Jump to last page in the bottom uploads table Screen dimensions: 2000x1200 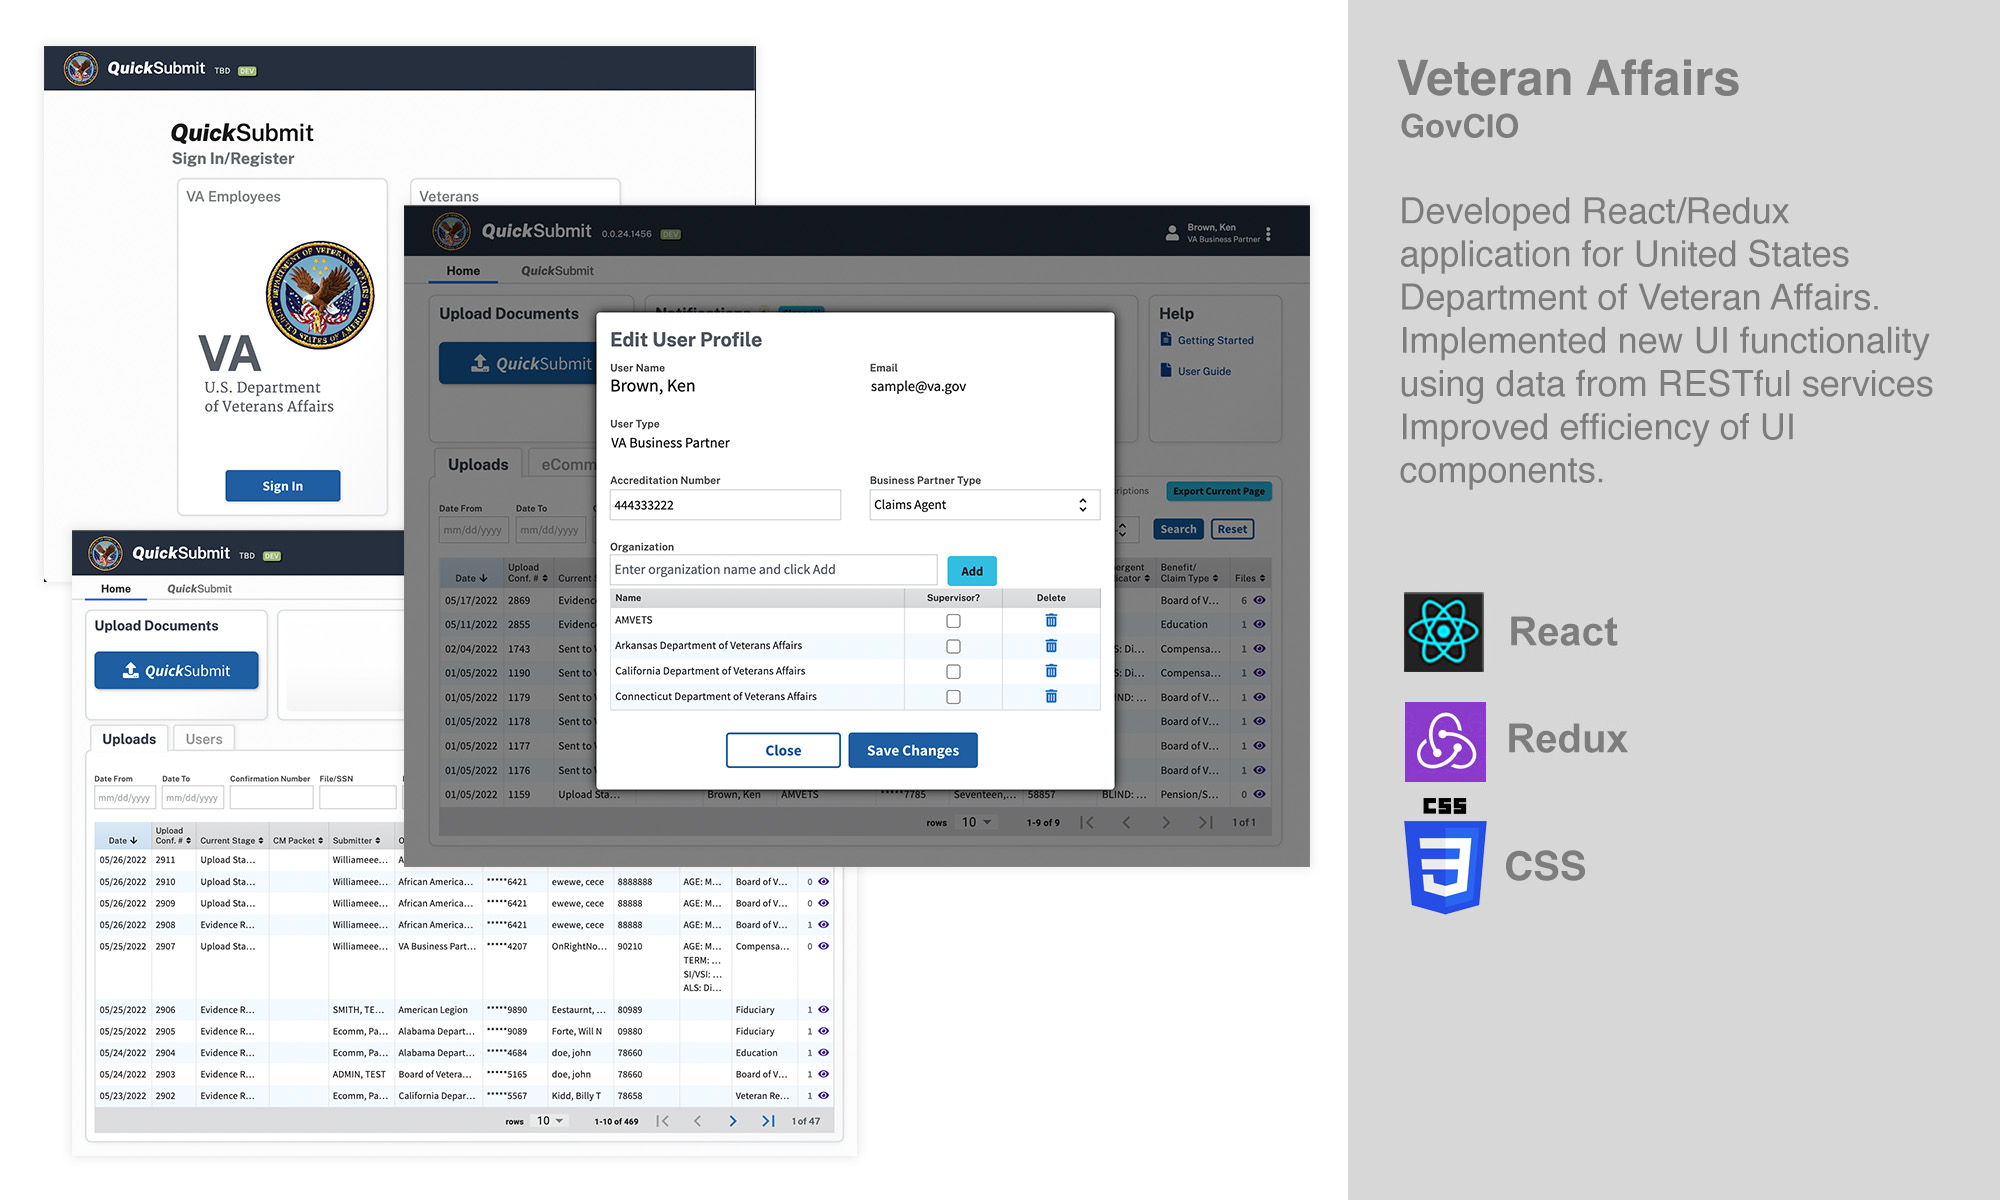tap(768, 1121)
